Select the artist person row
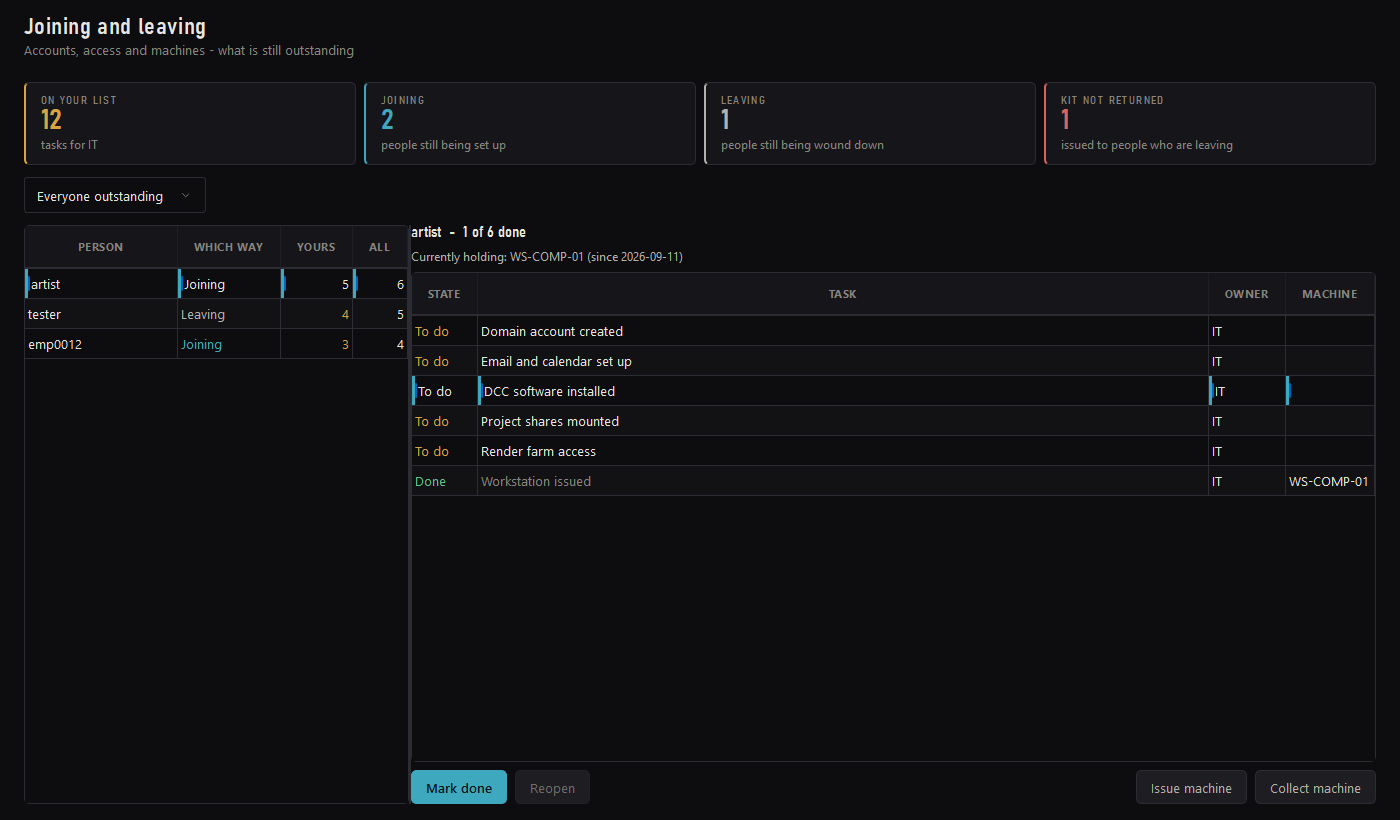The height and width of the screenshot is (820, 1400). [216, 284]
